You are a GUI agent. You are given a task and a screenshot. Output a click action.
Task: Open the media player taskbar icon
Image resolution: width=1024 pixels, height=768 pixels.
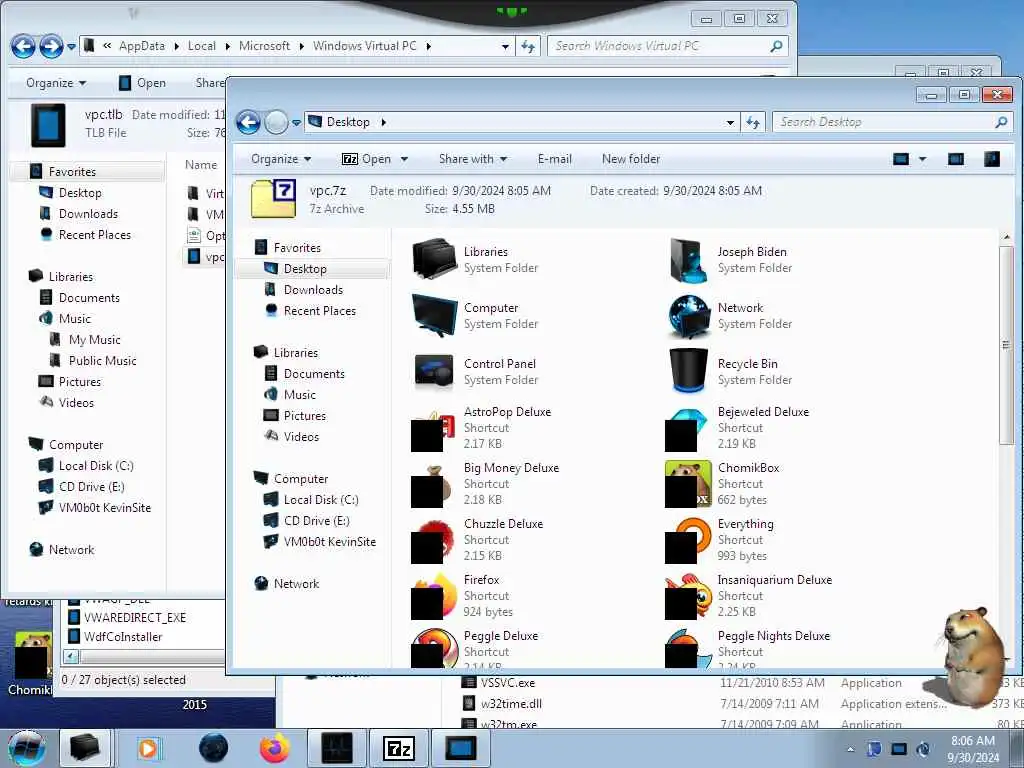149,748
